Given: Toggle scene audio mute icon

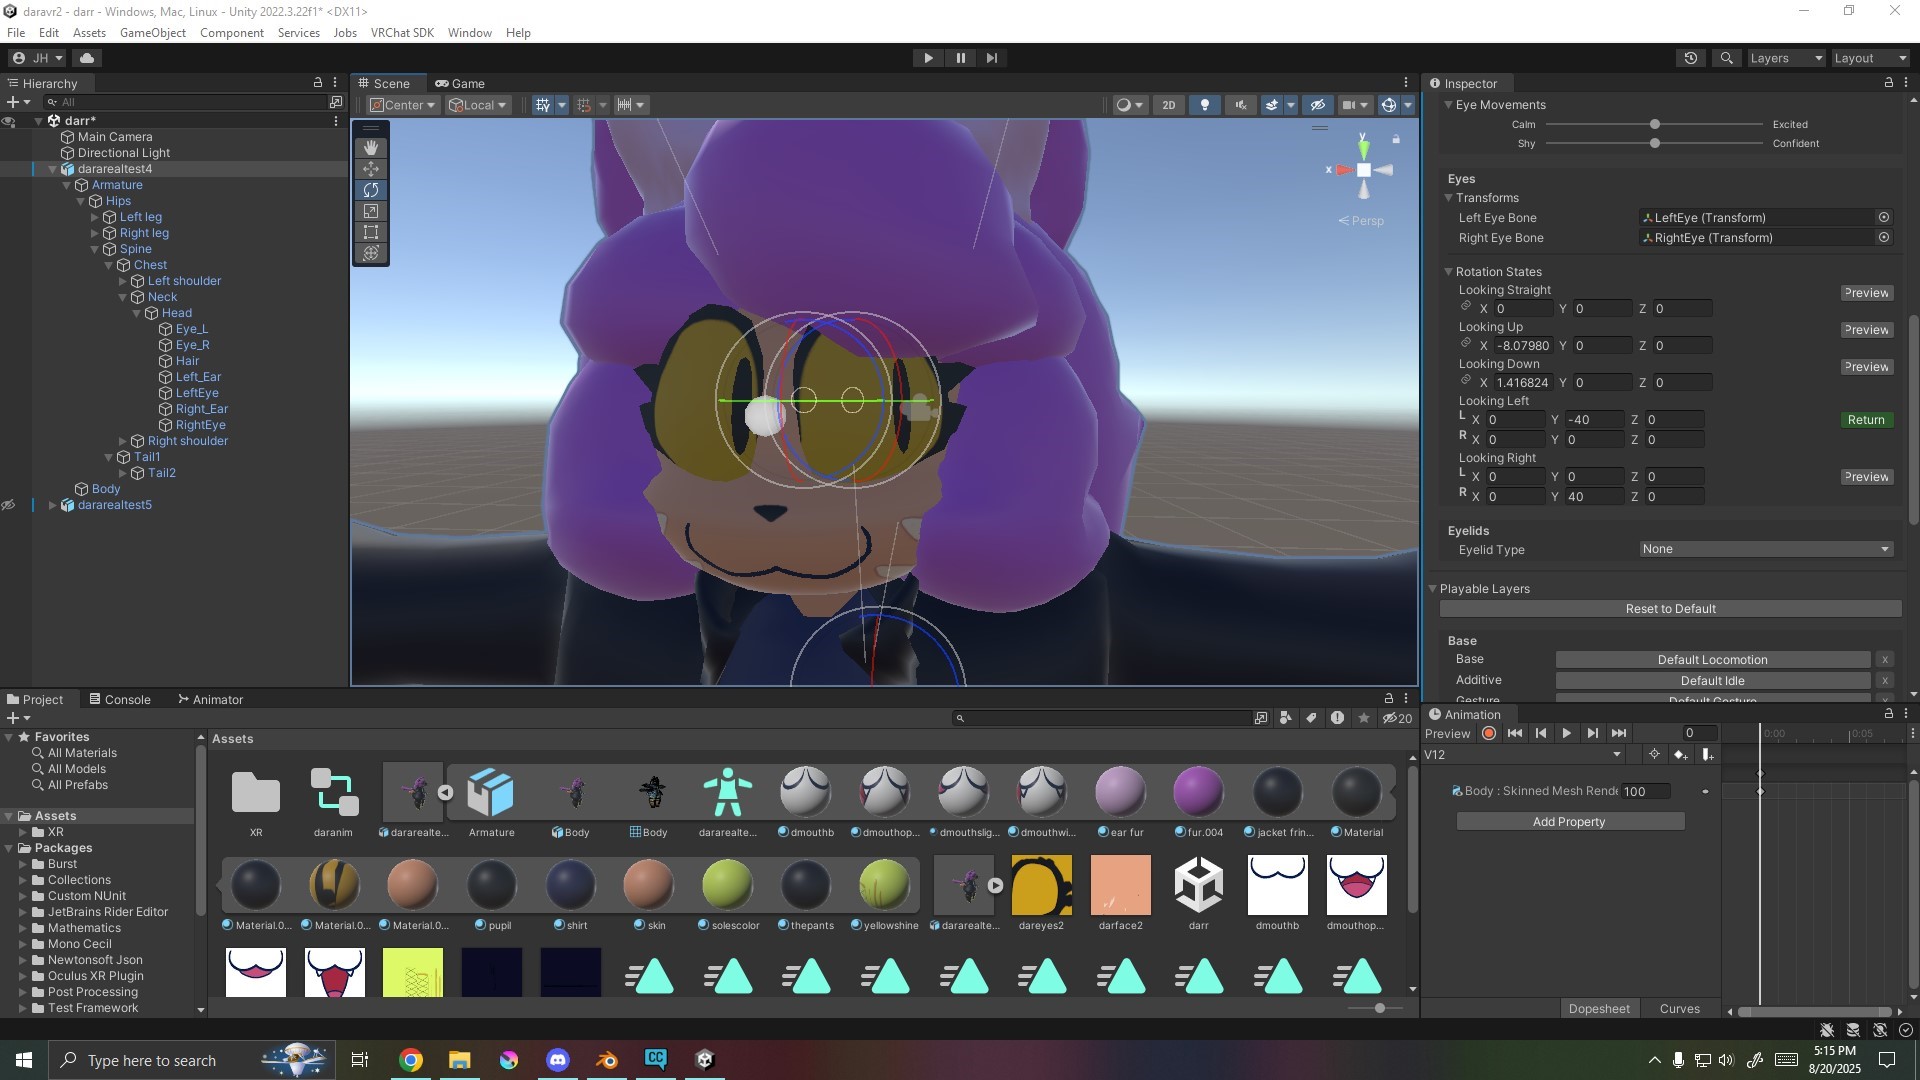Looking at the screenshot, I should [1241, 105].
